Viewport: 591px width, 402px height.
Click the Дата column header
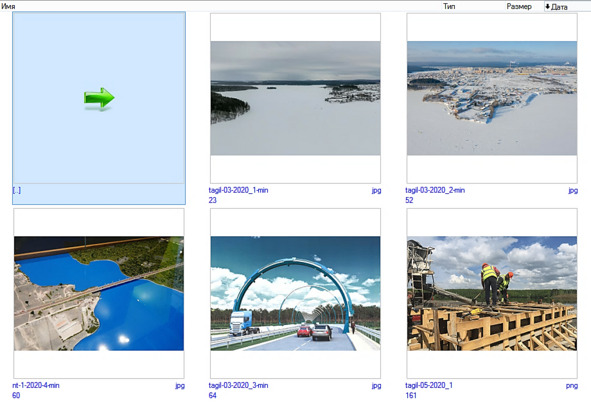559,7
